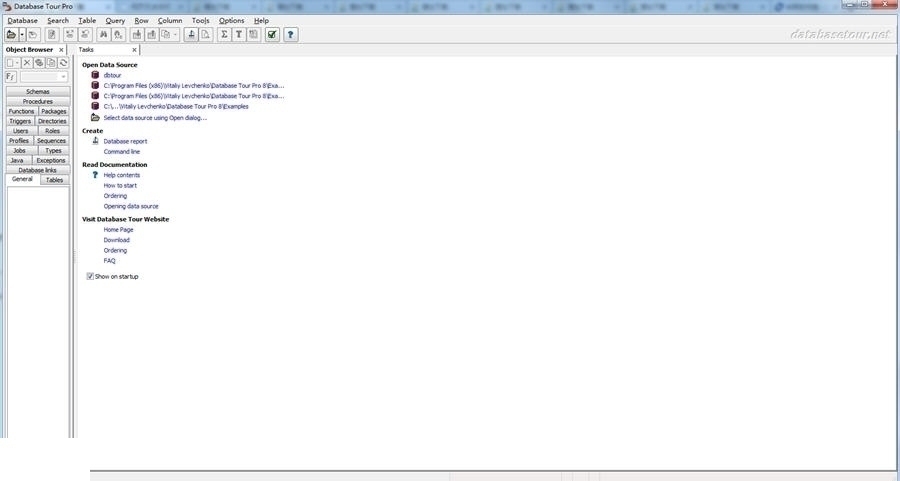Switch to the Functions tab
This screenshot has width=900, height=481.
point(21,111)
